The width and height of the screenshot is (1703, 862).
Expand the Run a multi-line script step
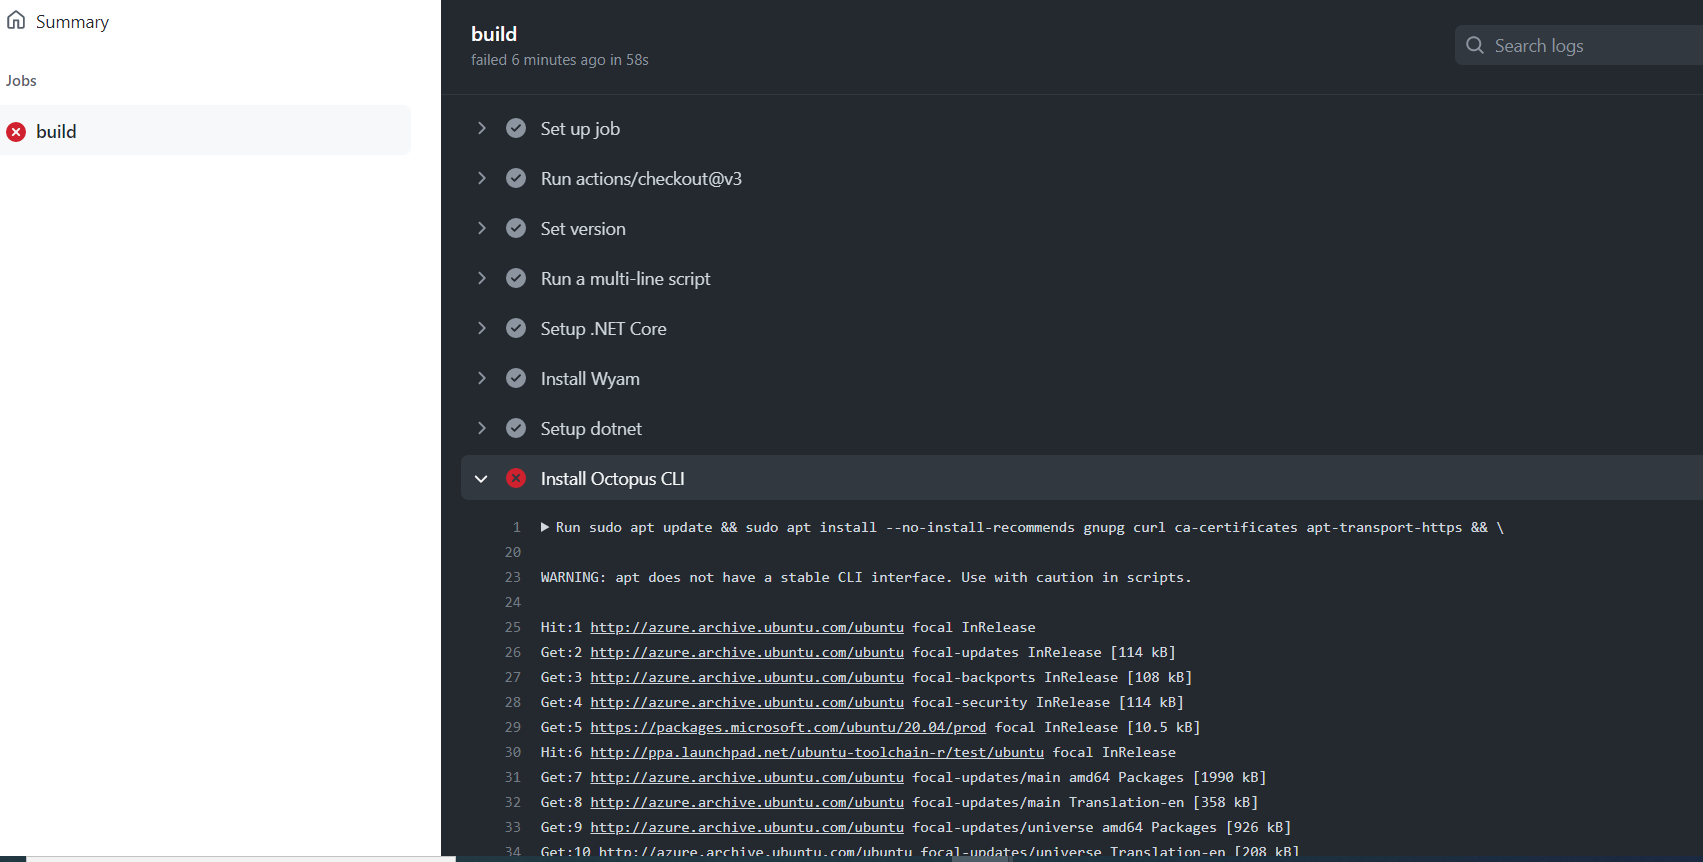click(481, 278)
